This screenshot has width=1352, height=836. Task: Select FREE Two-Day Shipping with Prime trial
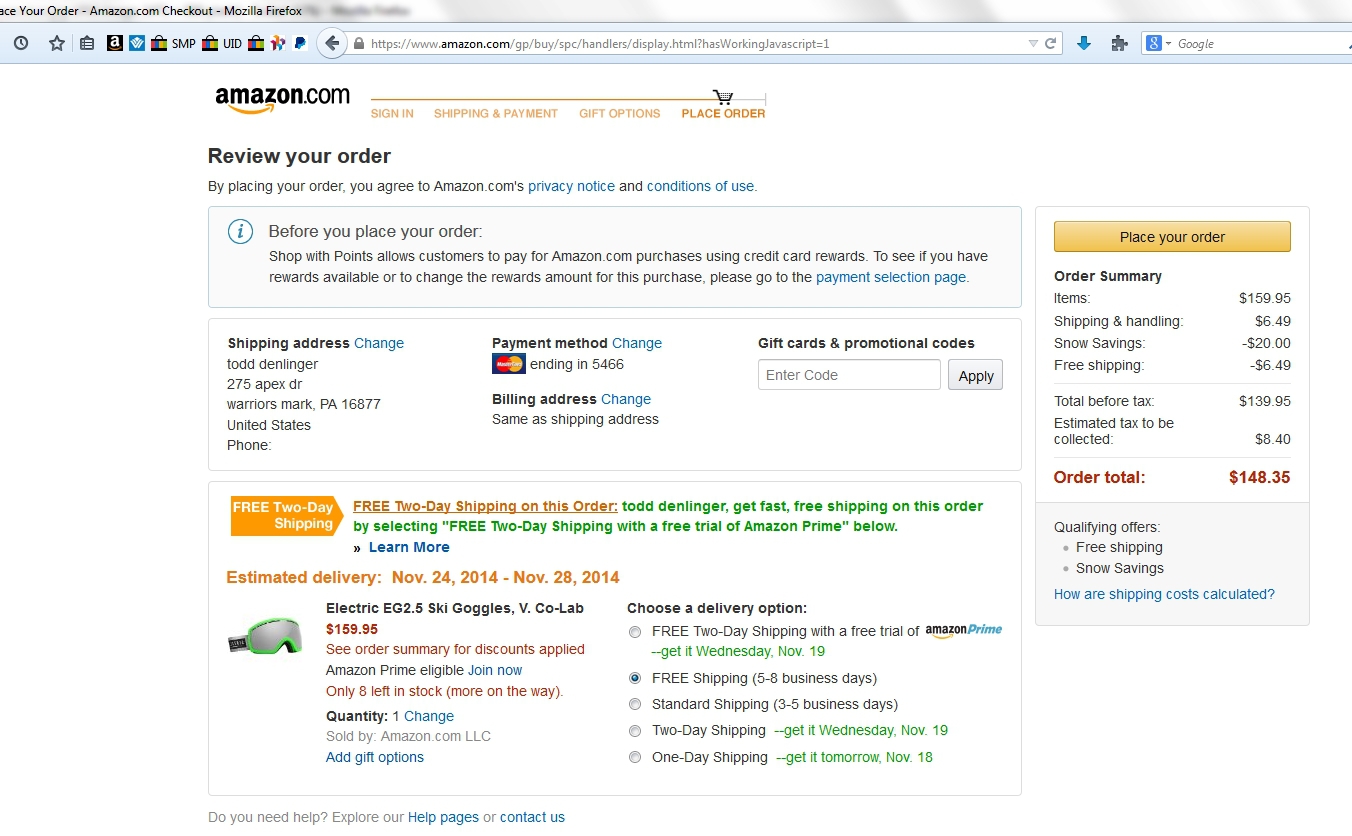(635, 632)
